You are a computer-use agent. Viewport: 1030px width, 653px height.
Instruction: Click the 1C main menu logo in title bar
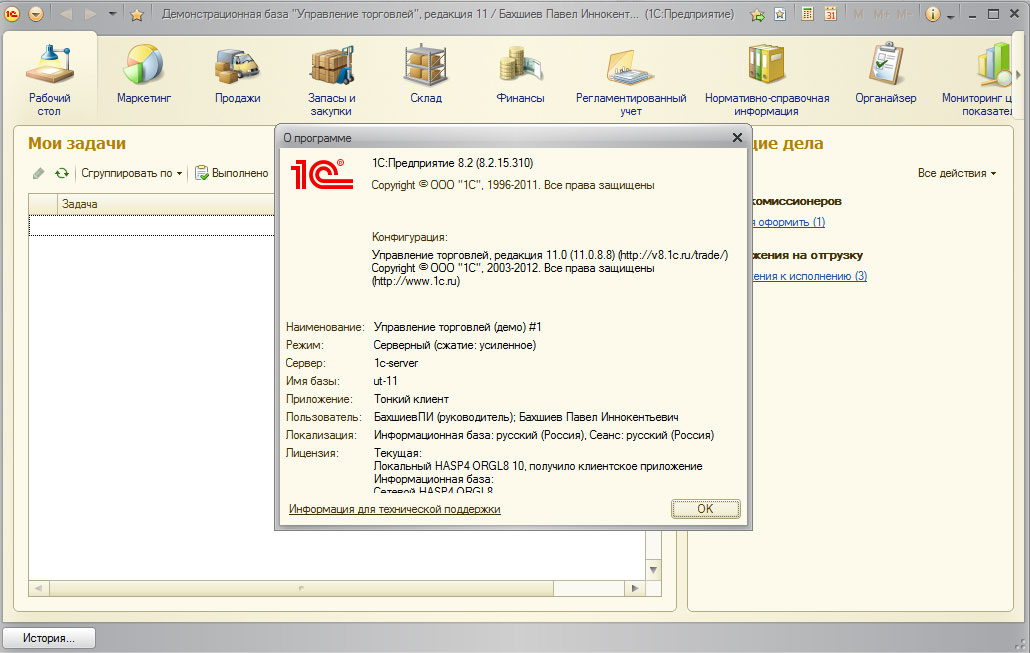12,14
